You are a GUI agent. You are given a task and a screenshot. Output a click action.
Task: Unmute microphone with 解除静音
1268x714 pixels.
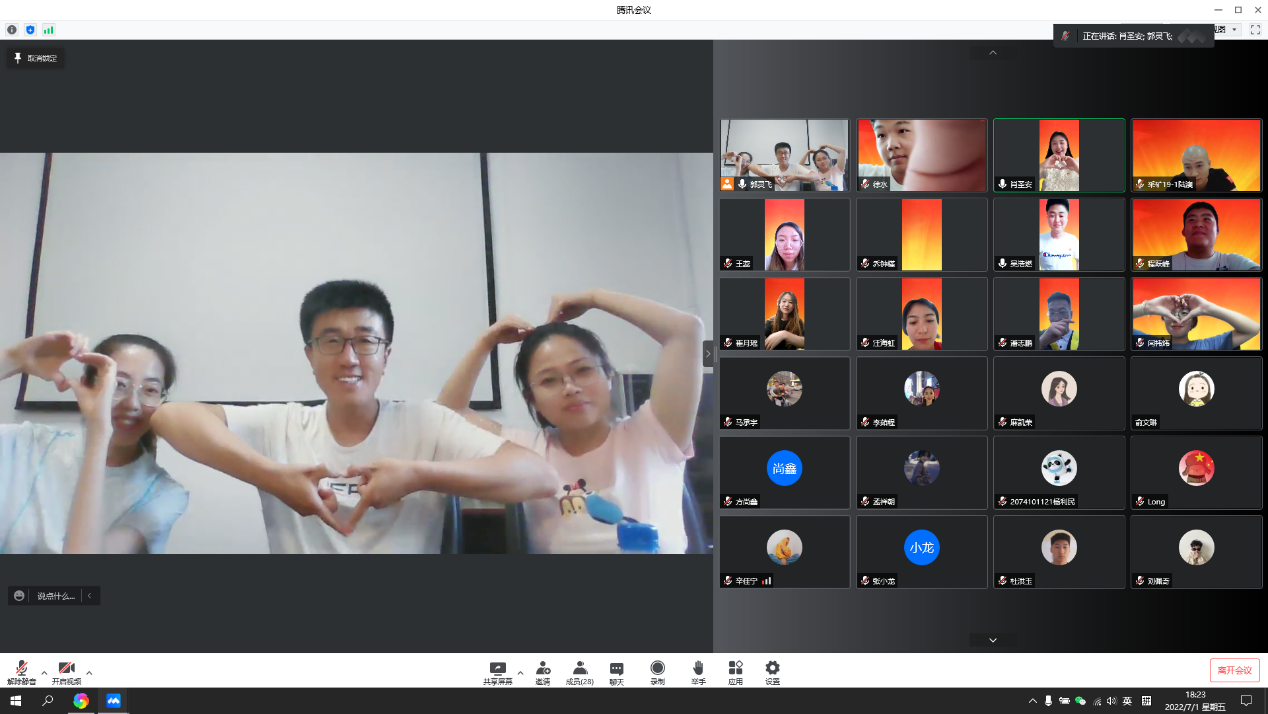(x=21, y=671)
